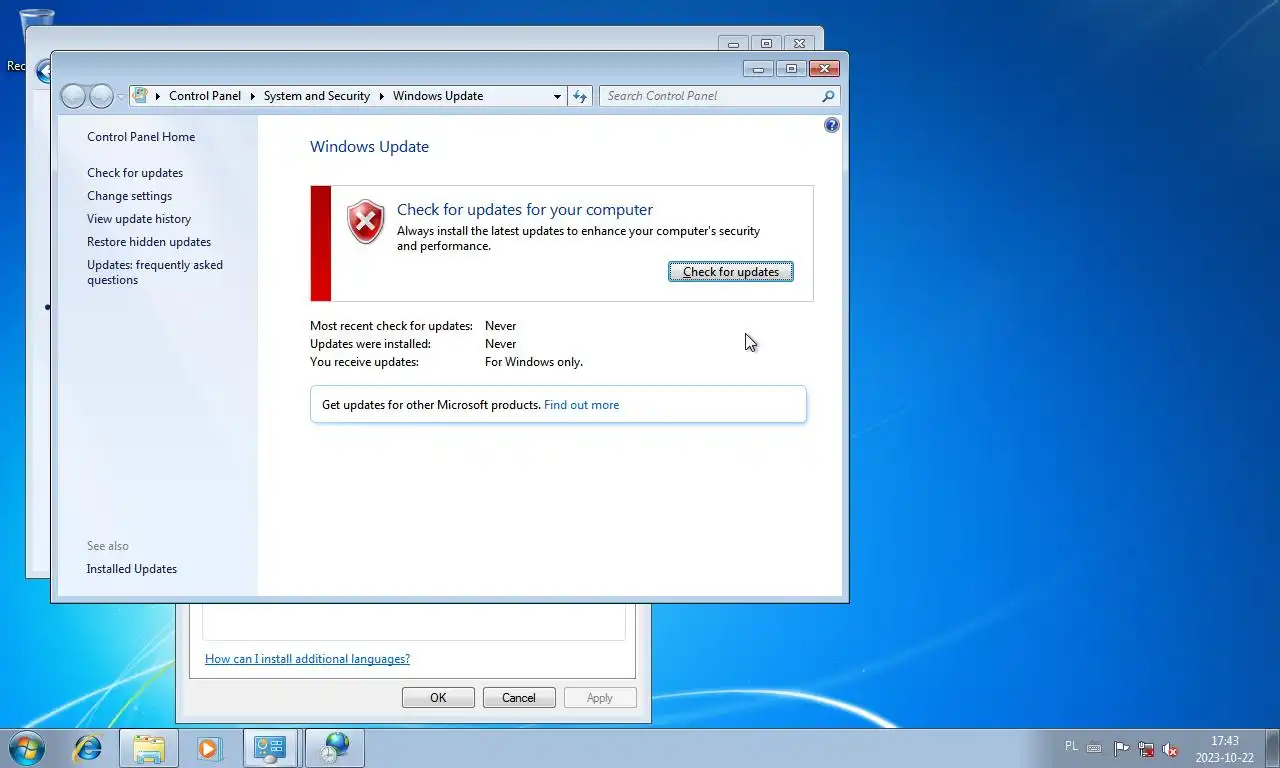Select the Windows Update breadcrumb
Viewport: 1280px width, 768px height.
coord(438,96)
